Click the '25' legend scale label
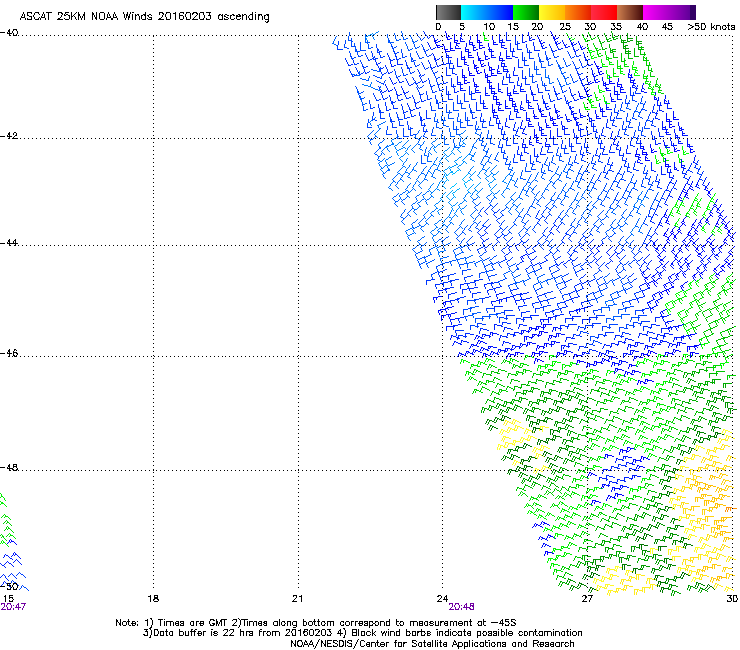The height and width of the screenshot is (650, 740). click(565, 27)
